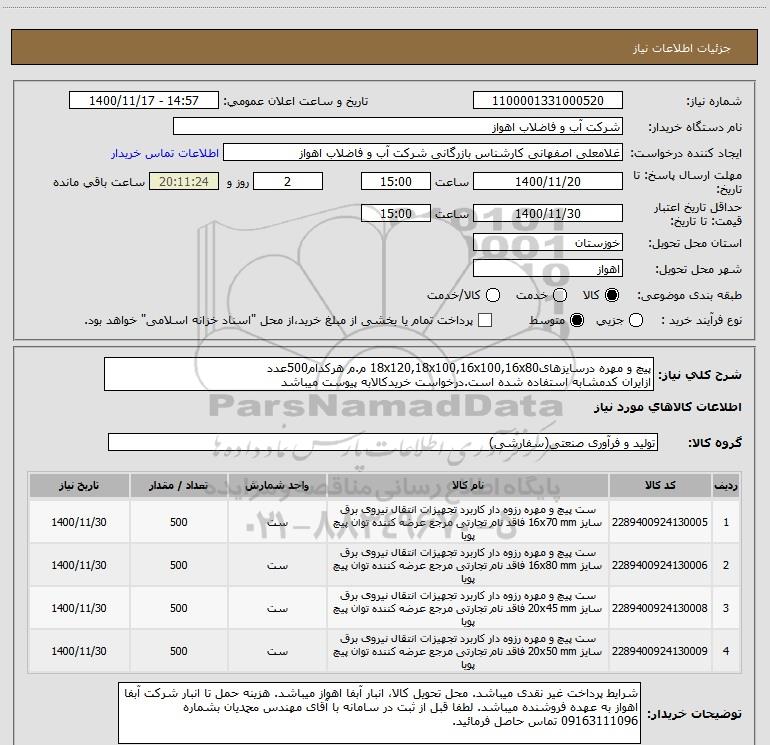Viewport: 770px width, 745px height.
Task: Click quantity 500 in row 3
Action: (179, 608)
